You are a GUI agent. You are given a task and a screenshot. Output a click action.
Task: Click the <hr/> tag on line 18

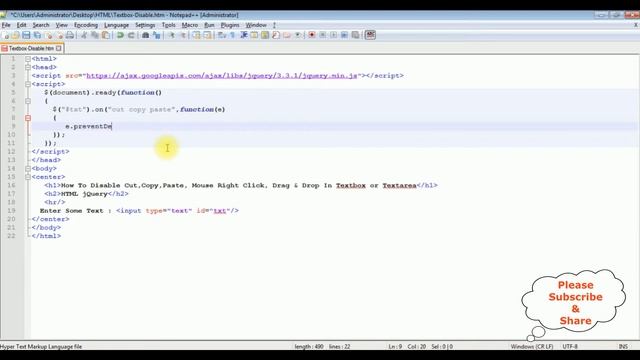pyautogui.click(x=55, y=202)
